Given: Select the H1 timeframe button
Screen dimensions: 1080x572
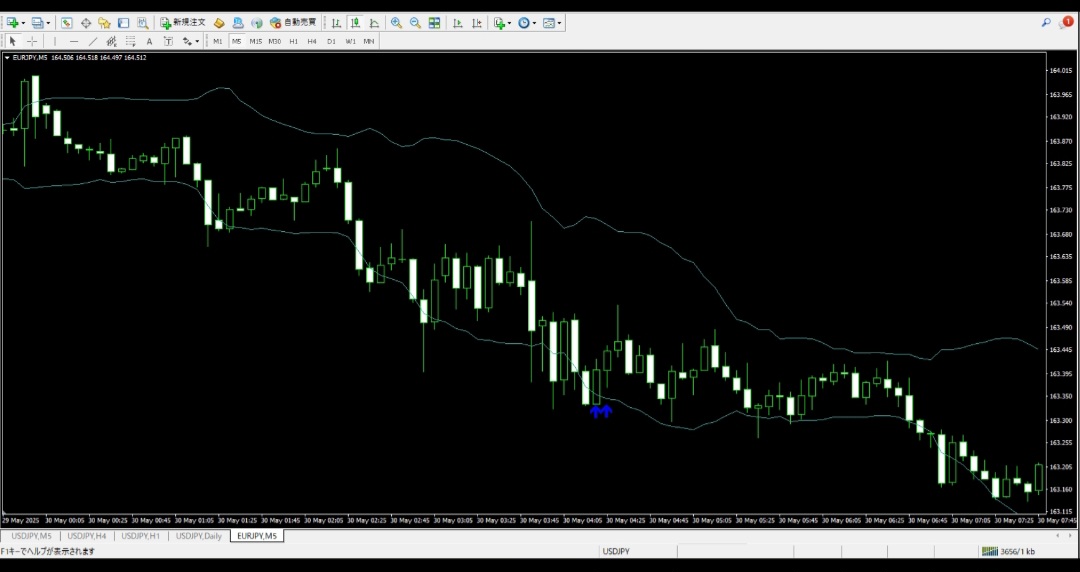Looking at the screenshot, I should (294, 41).
